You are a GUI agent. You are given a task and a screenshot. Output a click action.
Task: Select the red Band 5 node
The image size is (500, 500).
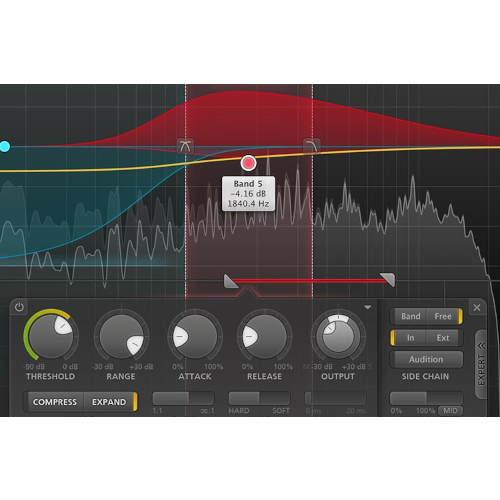[x=248, y=163]
